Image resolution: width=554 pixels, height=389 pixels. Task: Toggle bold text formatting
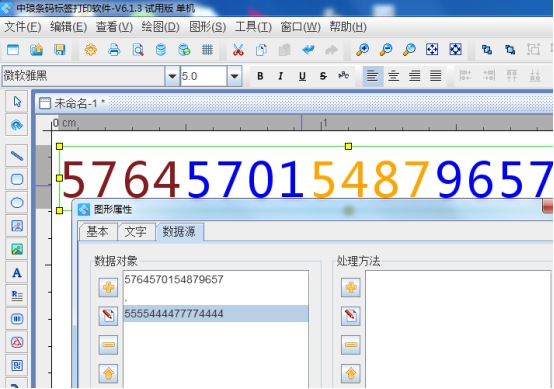coord(260,76)
